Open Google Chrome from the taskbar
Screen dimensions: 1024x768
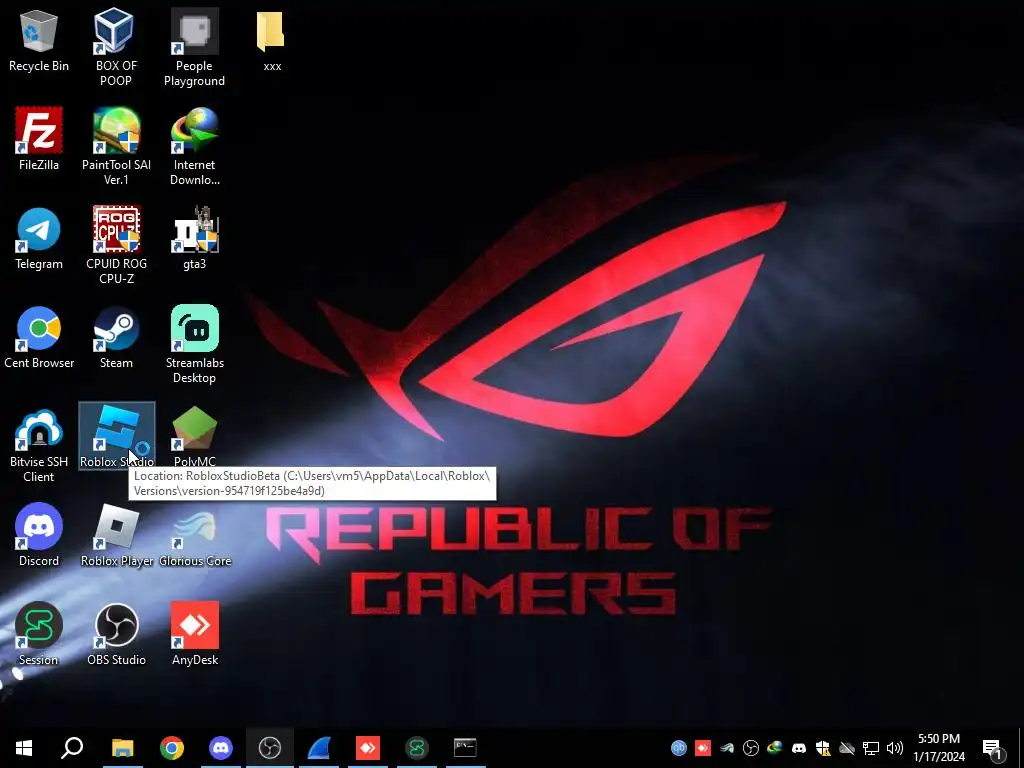pyautogui.click(x=172, y=748)
